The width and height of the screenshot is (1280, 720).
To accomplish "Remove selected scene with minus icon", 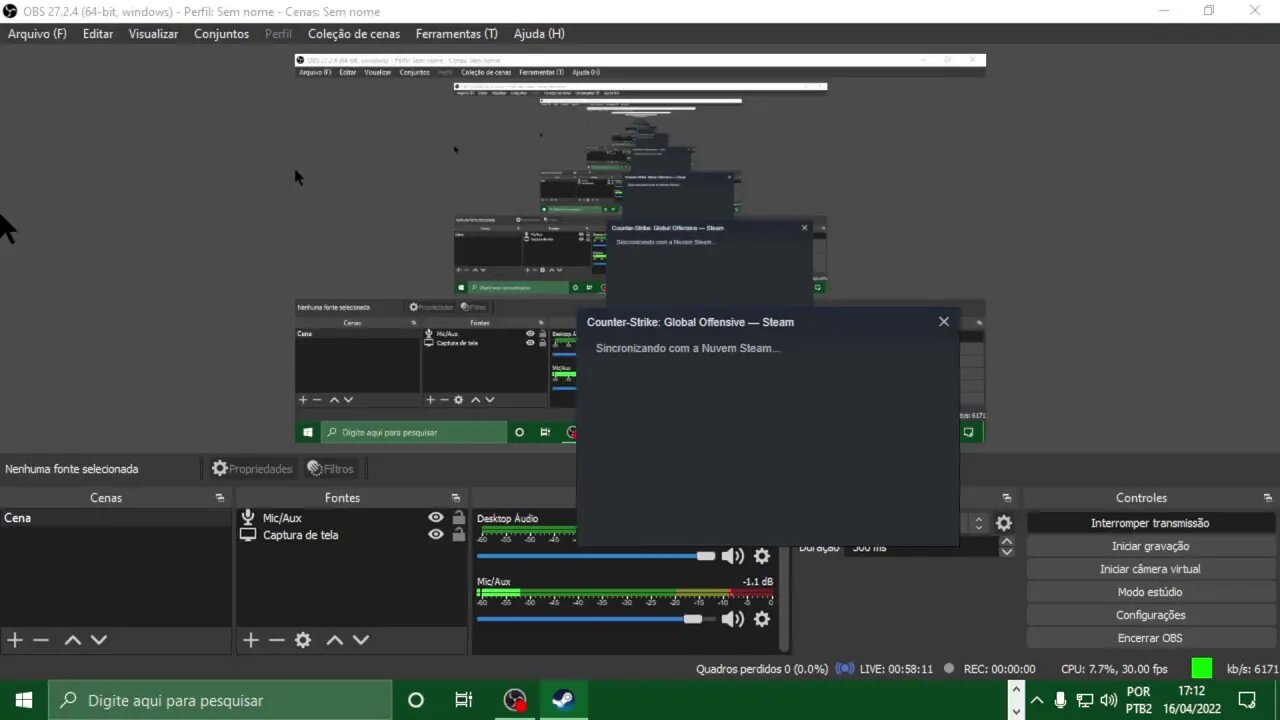I will (x=41, y=640).
